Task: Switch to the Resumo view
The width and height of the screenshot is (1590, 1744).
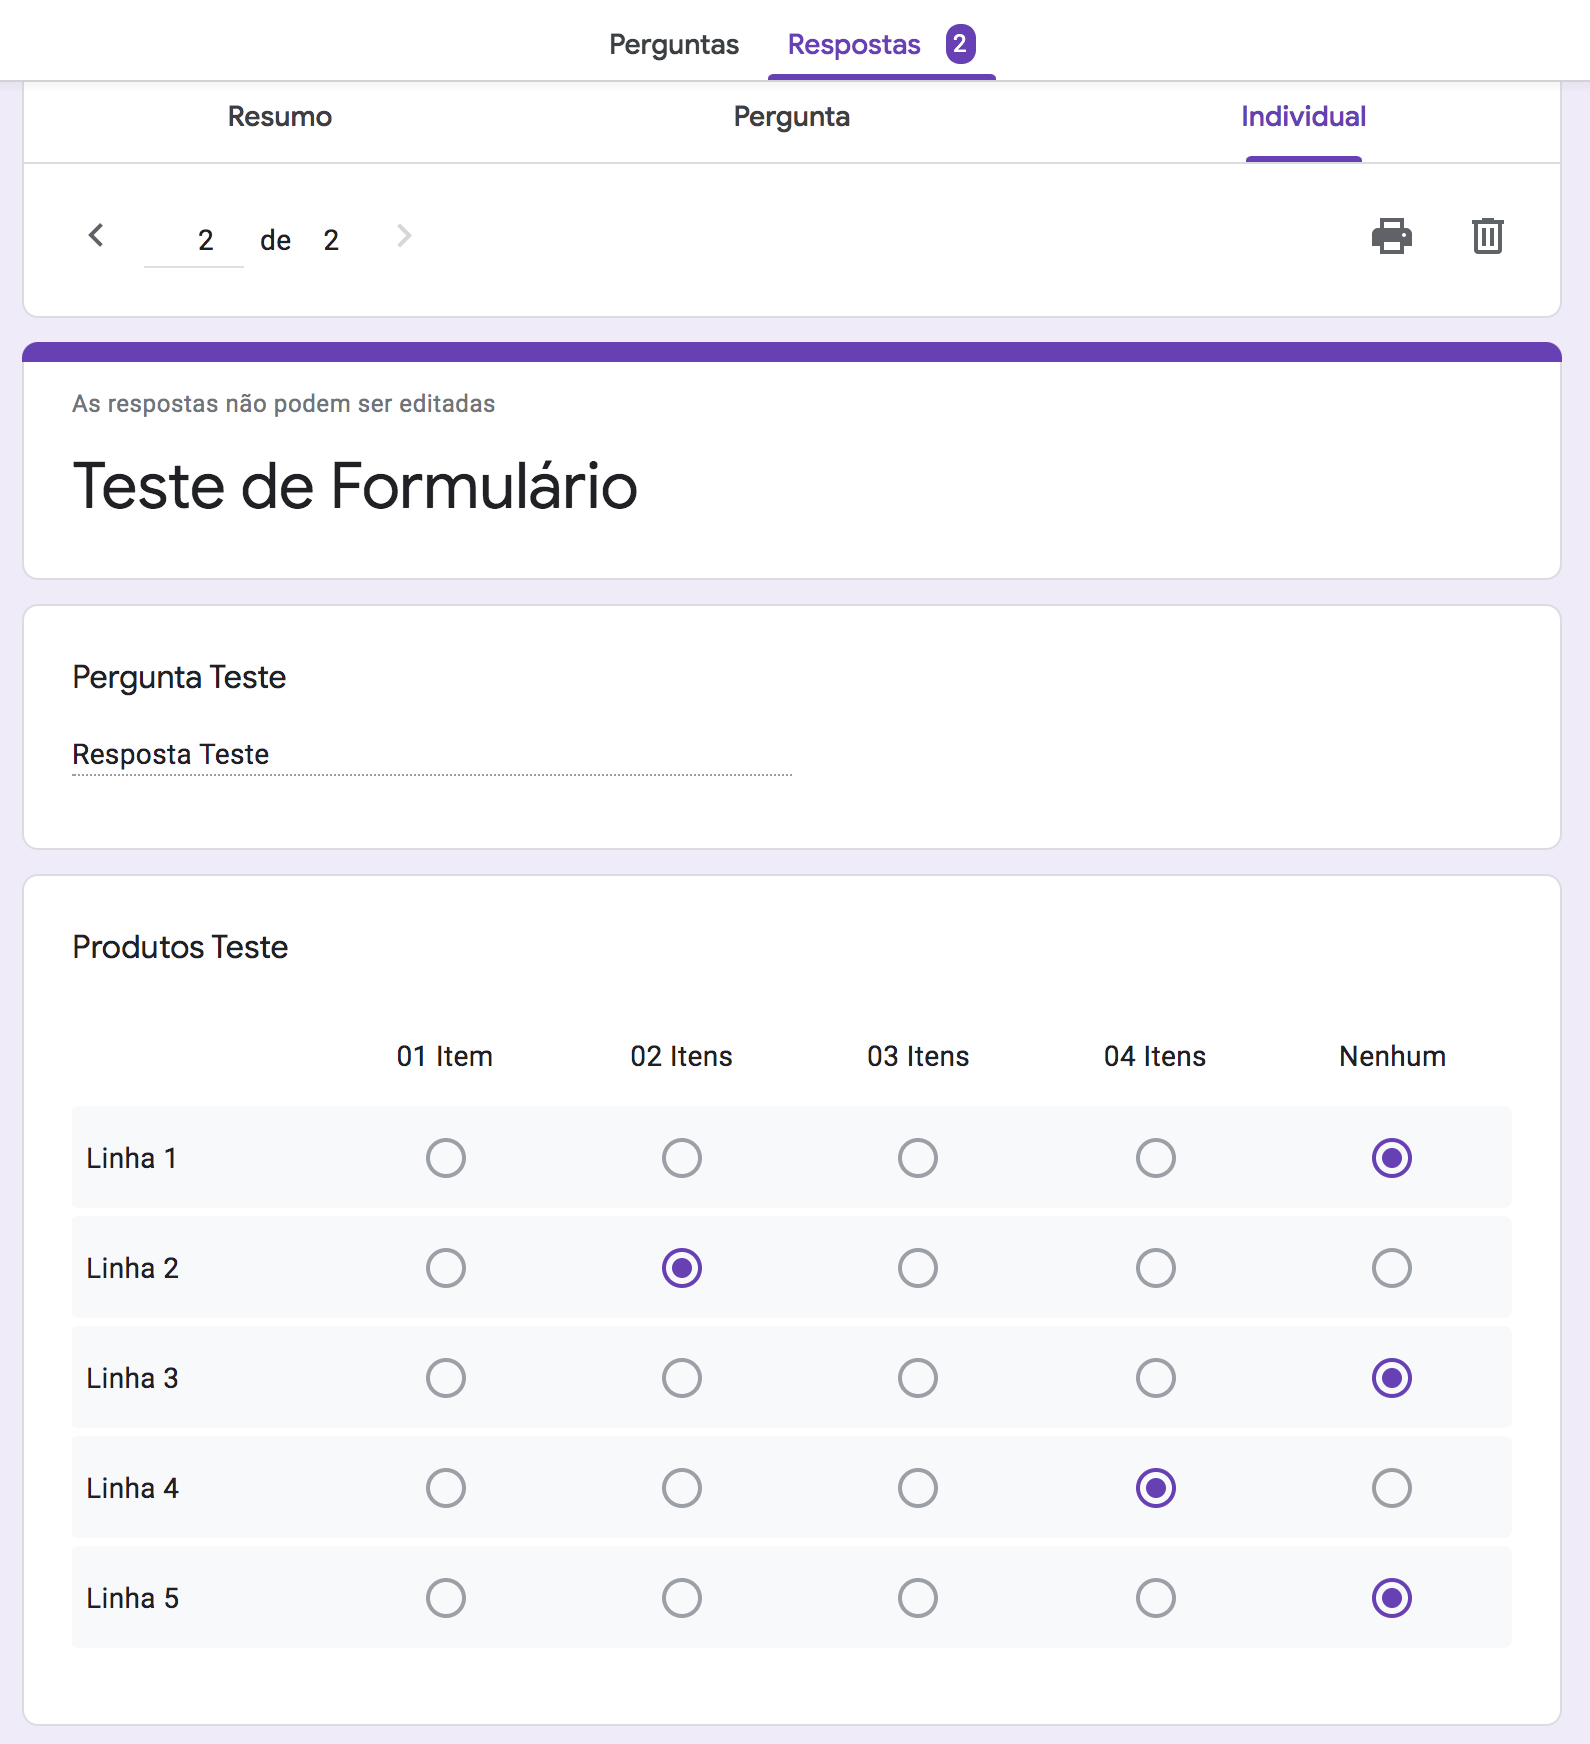Action: point(279,117)
